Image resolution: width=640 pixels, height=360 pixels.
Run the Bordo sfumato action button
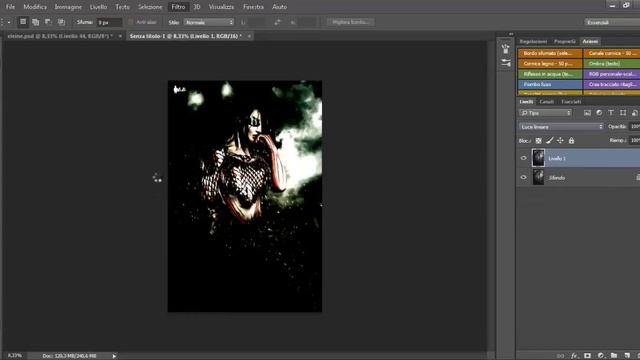[x=550, y=53]
